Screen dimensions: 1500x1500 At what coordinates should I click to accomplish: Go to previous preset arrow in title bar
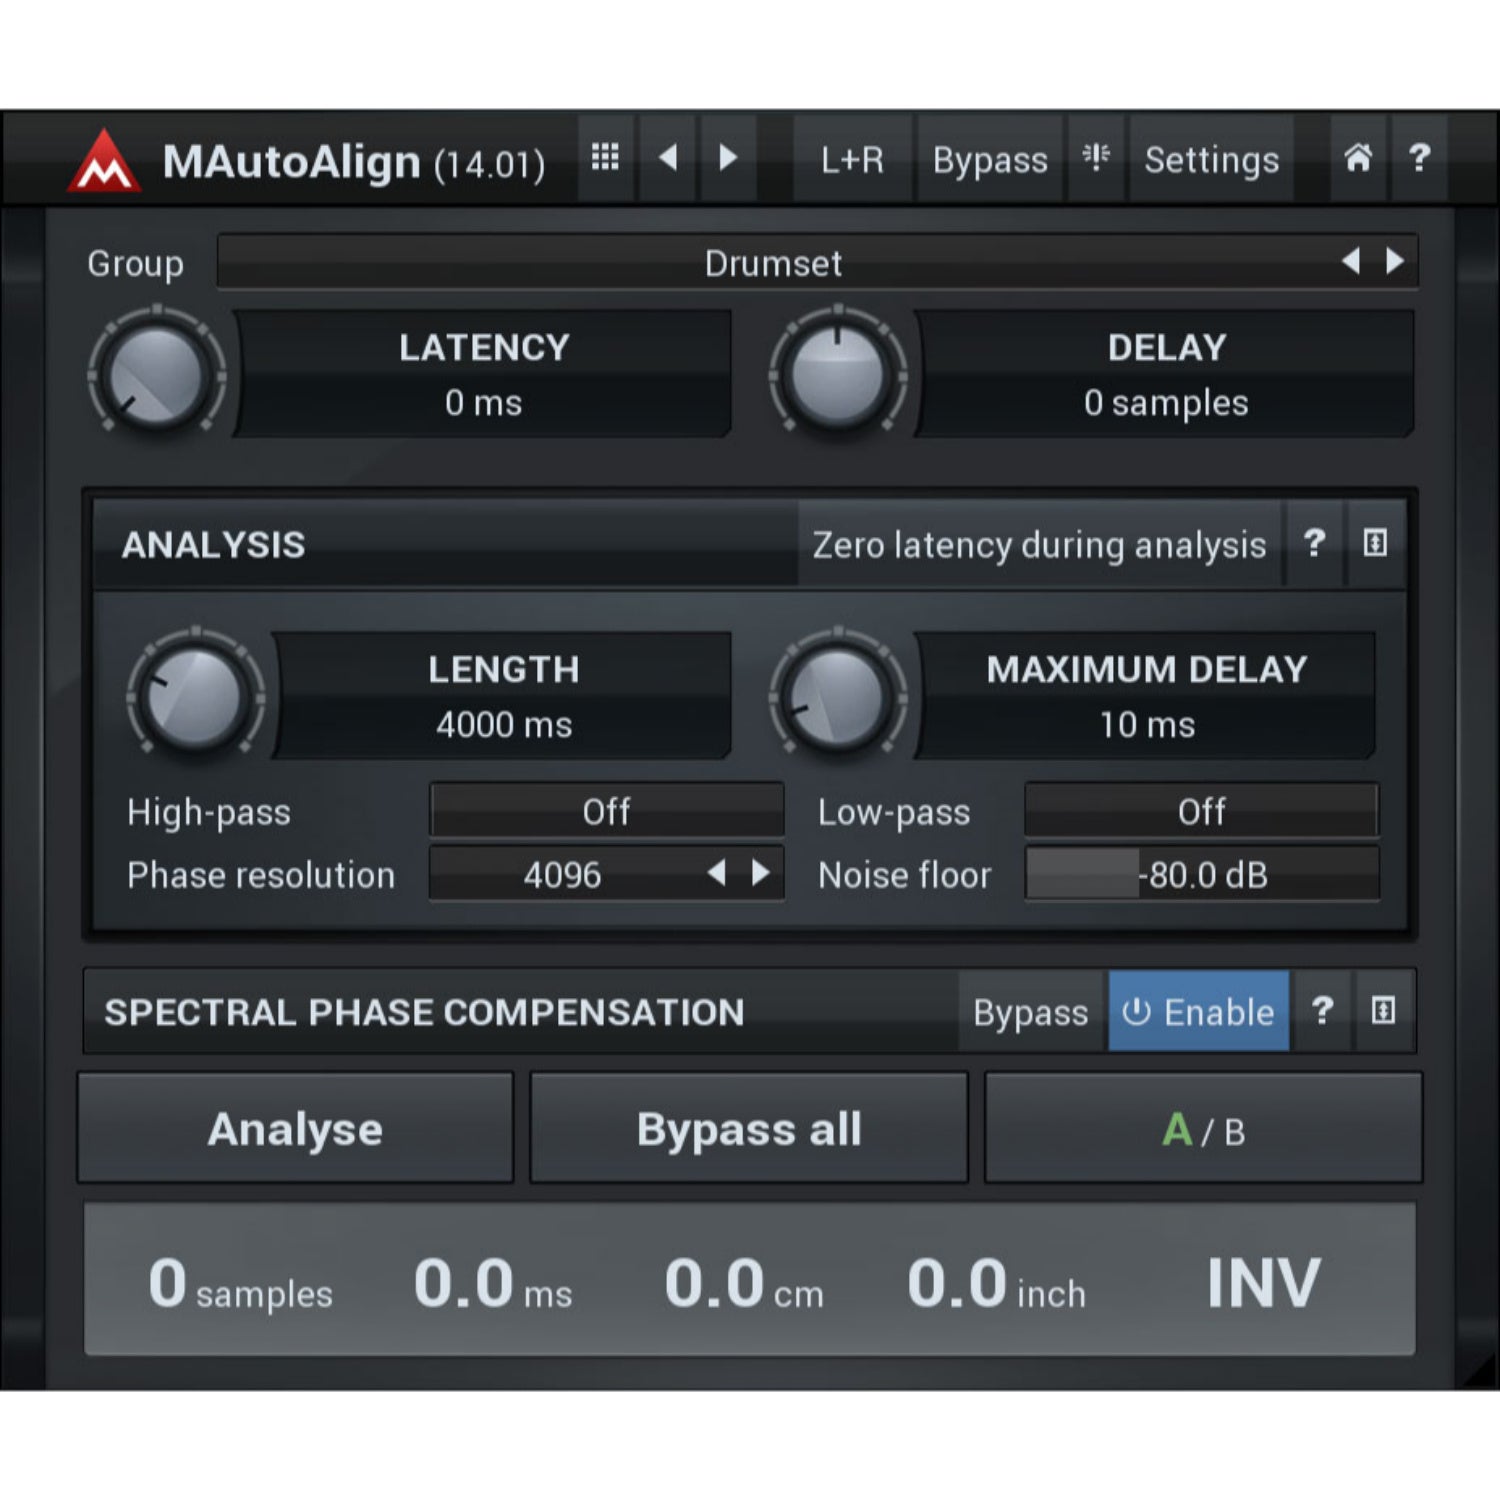pos(668,158)
